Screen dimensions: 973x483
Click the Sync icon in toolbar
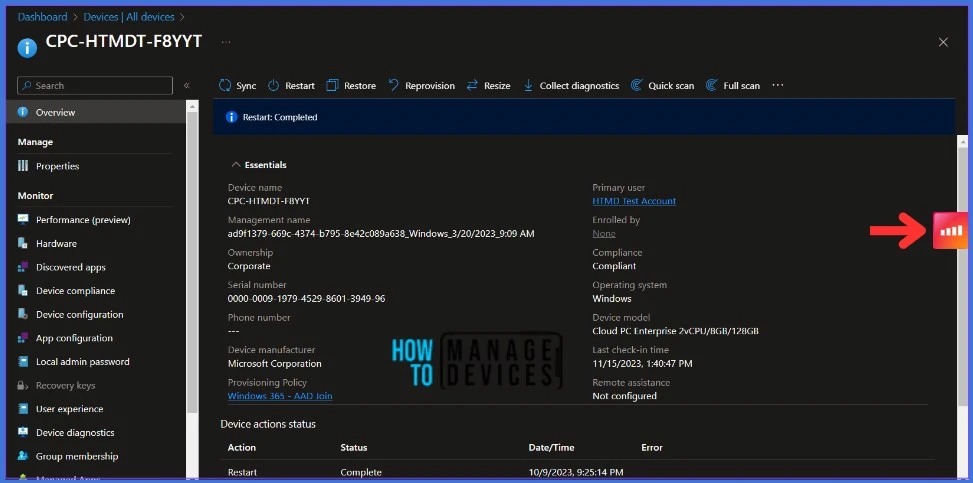tap(225, 86)
